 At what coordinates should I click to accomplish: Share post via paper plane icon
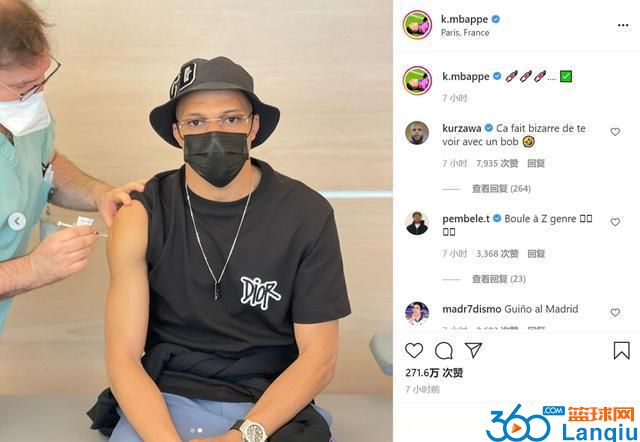pyautogui.click(x=473, y=350)
